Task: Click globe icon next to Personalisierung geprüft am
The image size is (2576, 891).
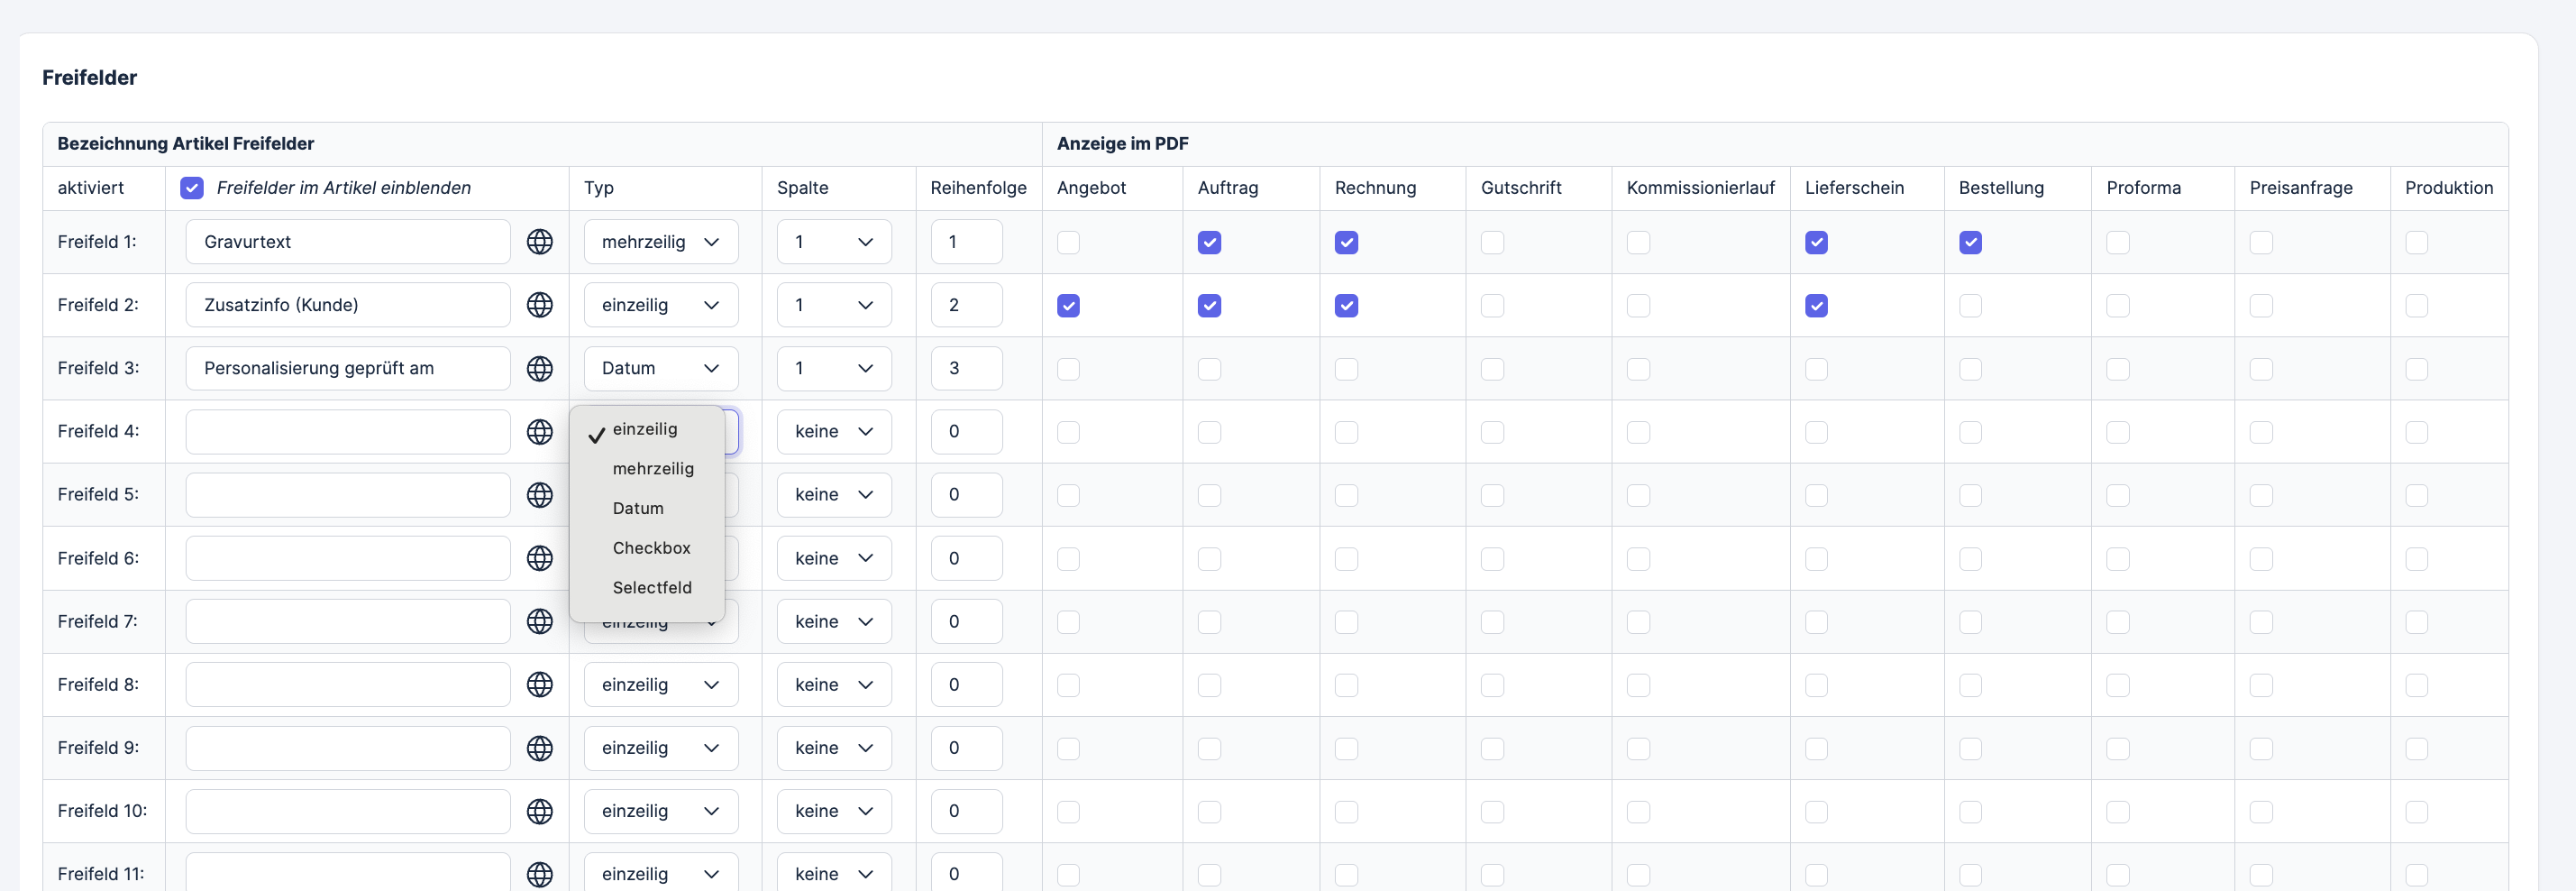Action: coord(539,368)
